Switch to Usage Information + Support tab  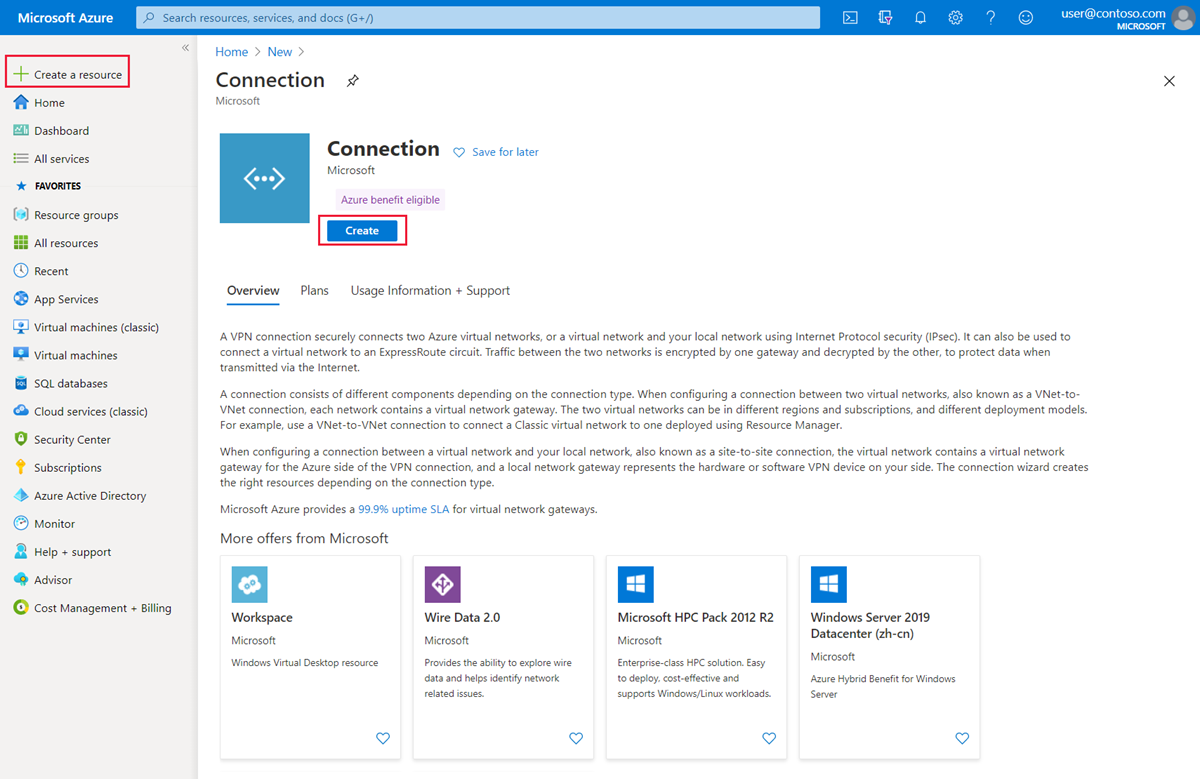pyautogui.click(x=430, y=290)
